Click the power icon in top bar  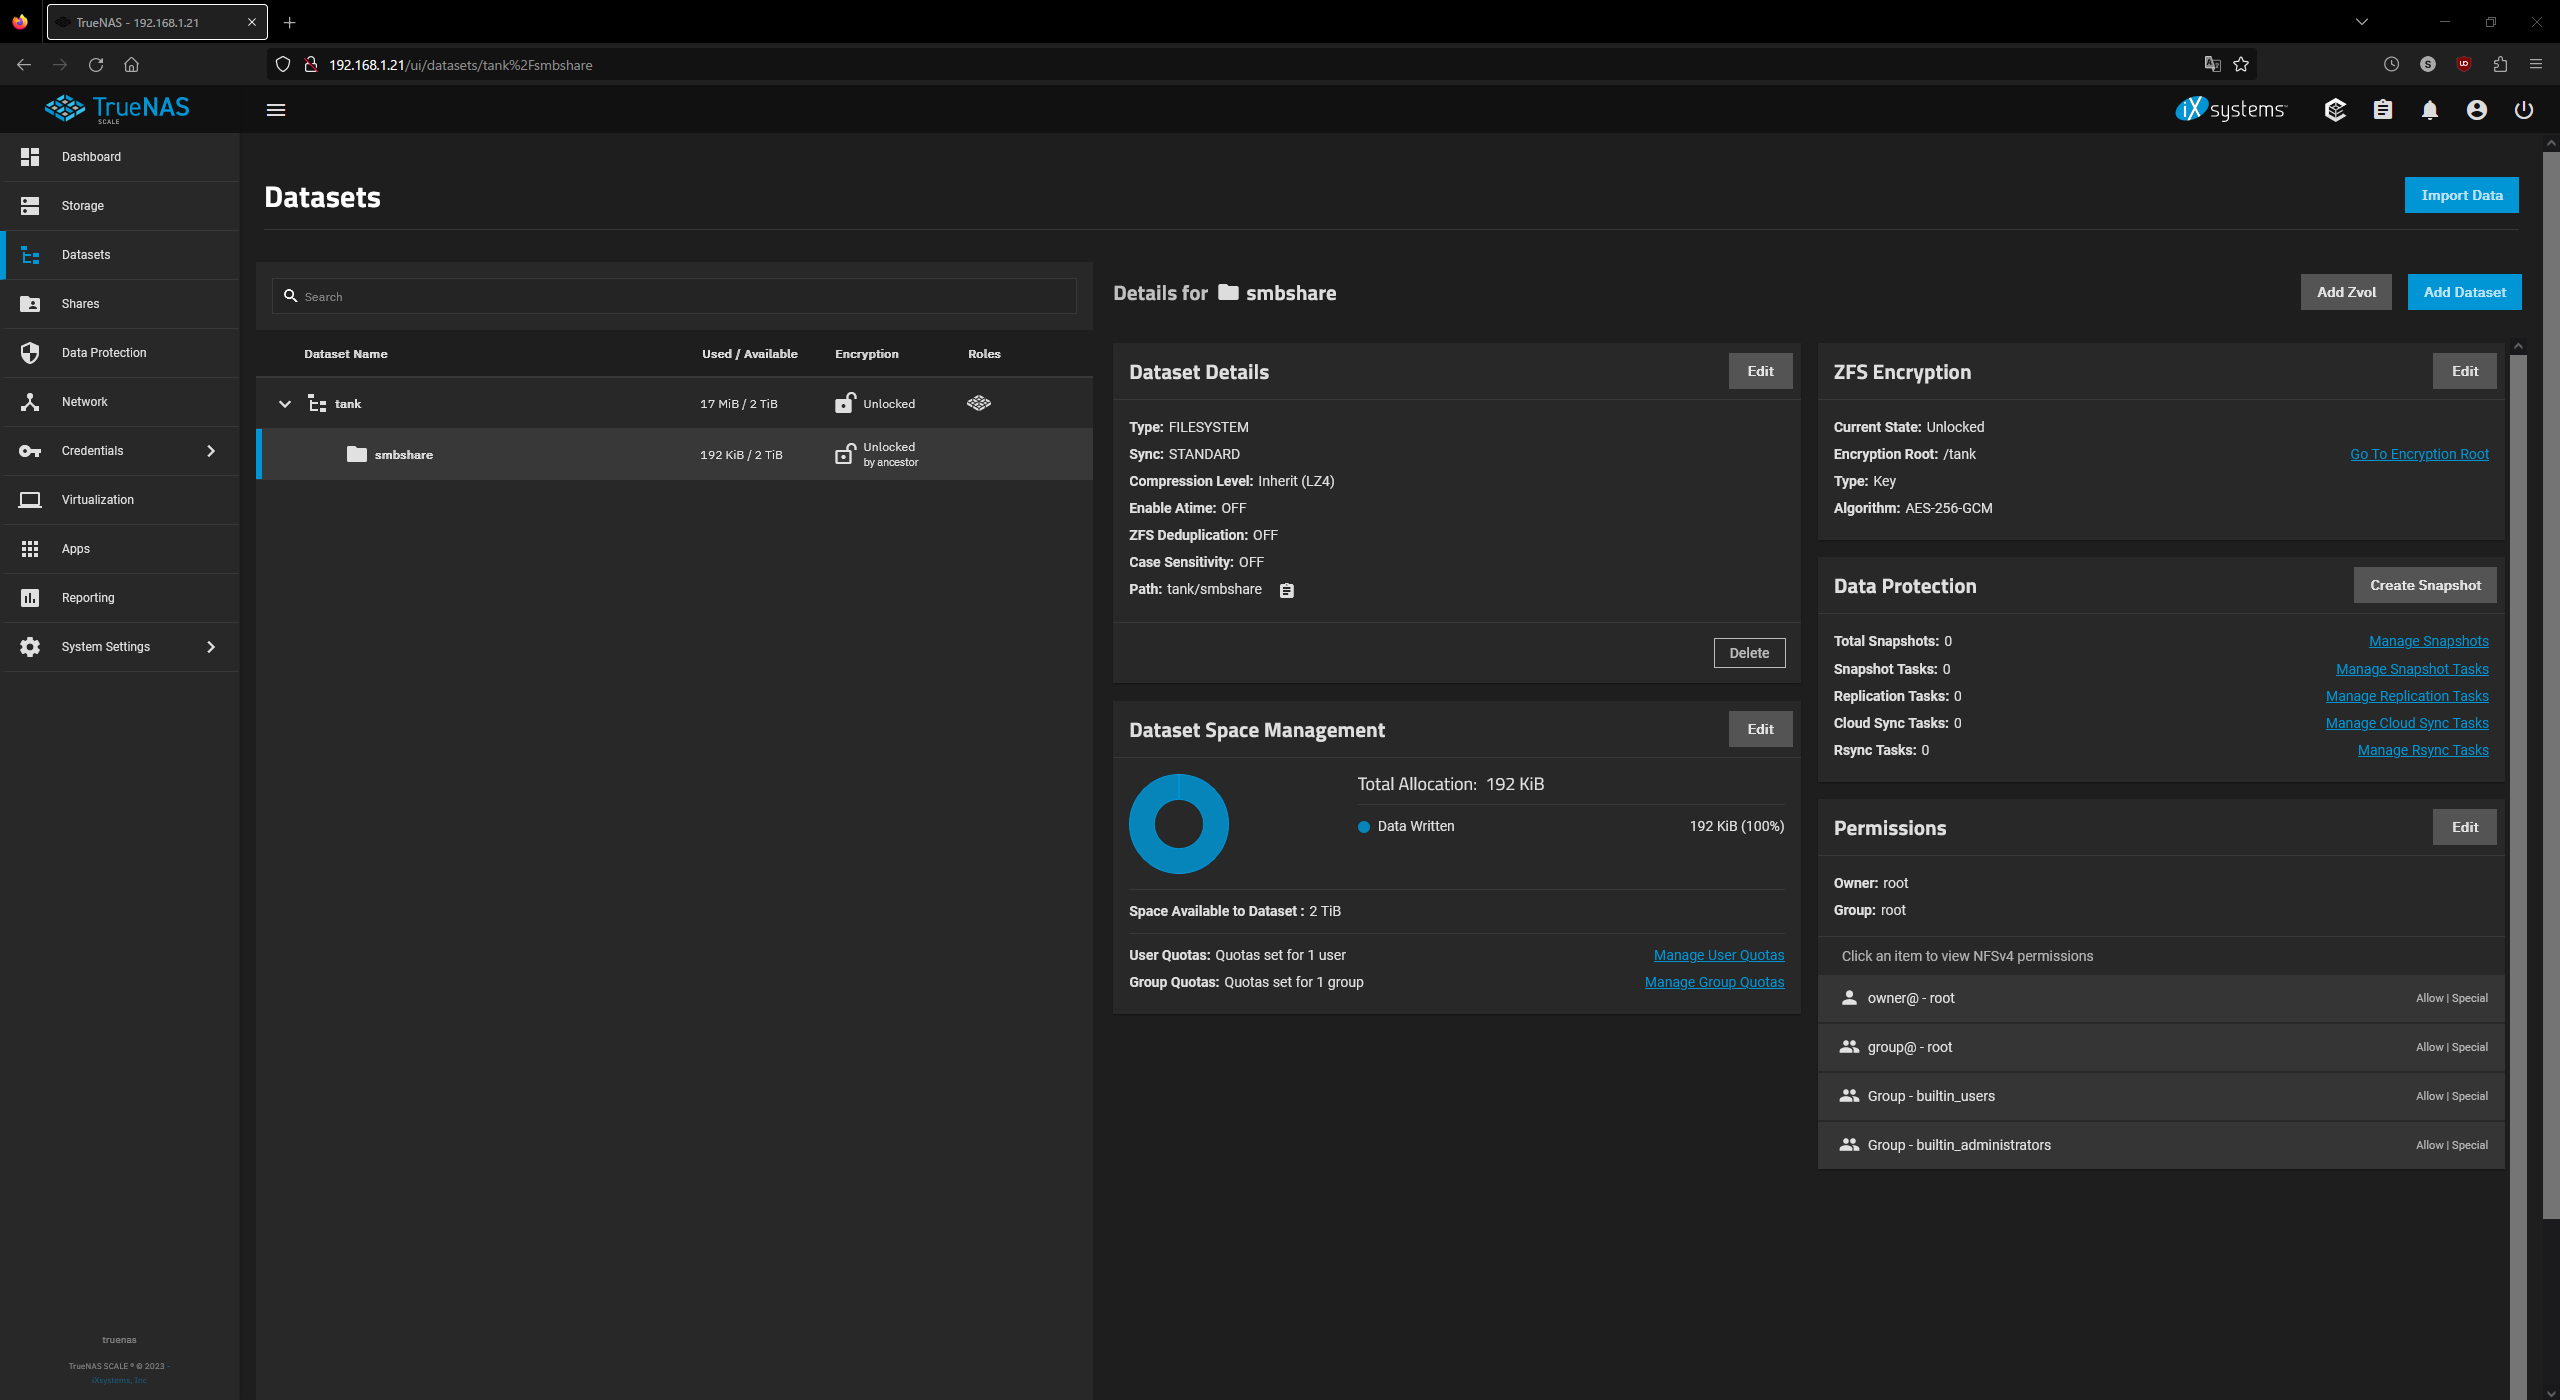[x=2523, y=110]
